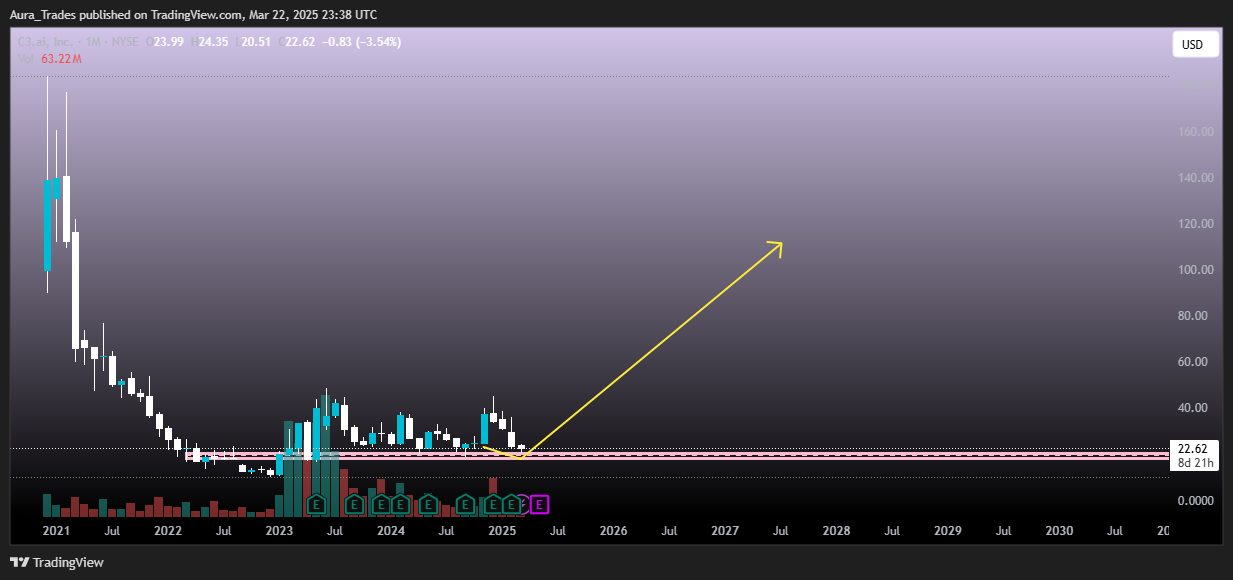Click the high value 24.35
This screenshot has width=1233, height=580.
coord(214,42)
